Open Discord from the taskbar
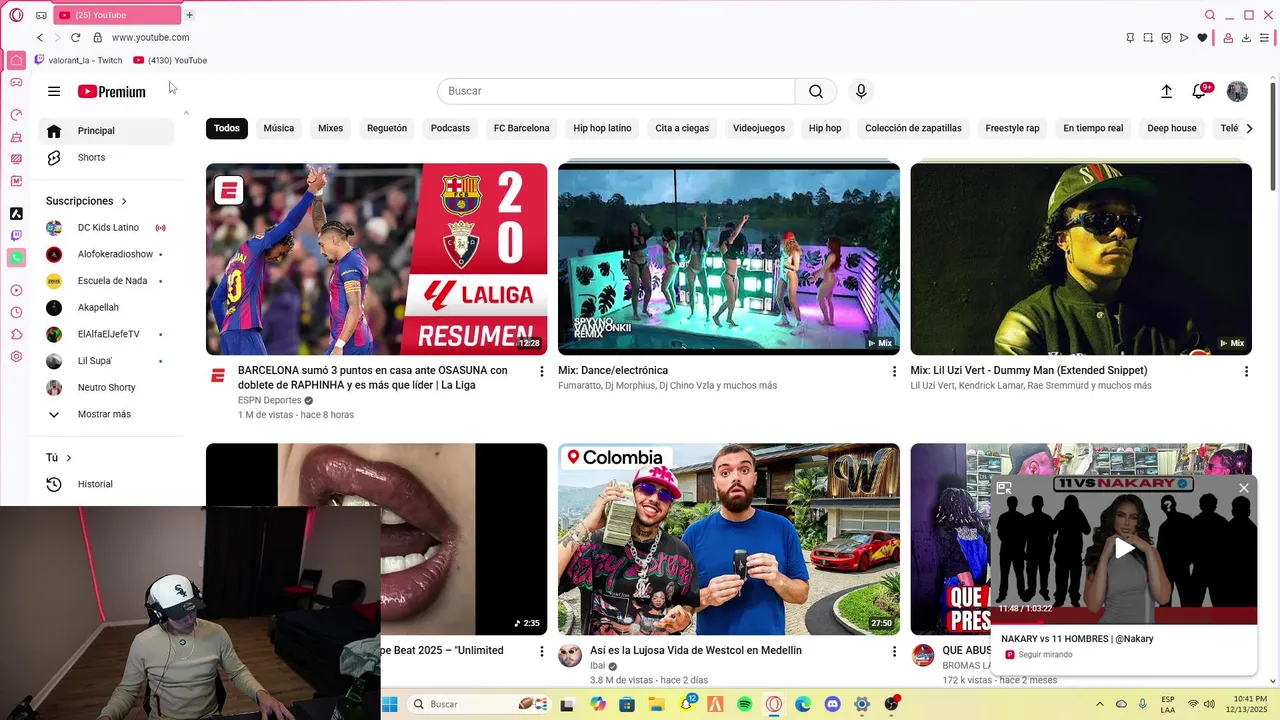Screen dimensions: 1280x720 [x=832, y=704]
